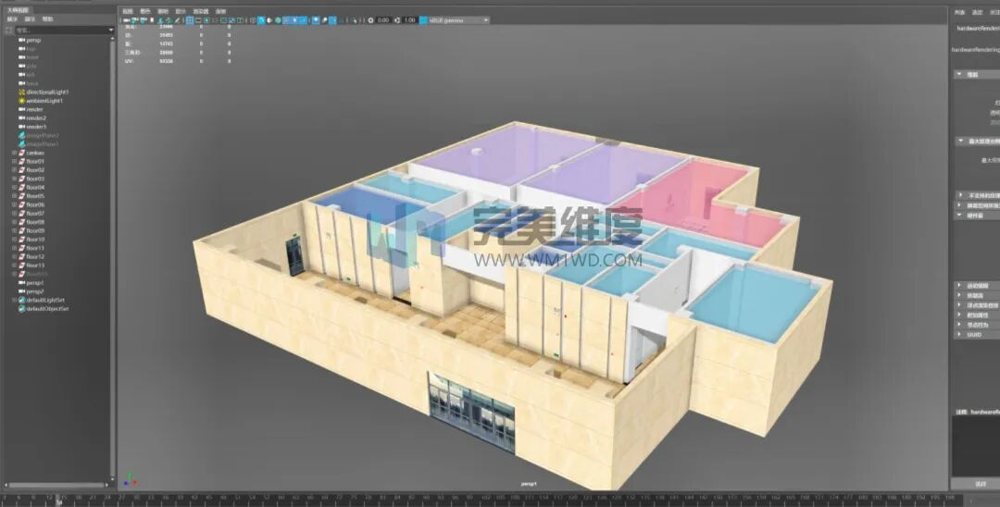Toggle the grid icon in panel toolbar
The image size is (1000, 507).
click(x=189, y=20)
